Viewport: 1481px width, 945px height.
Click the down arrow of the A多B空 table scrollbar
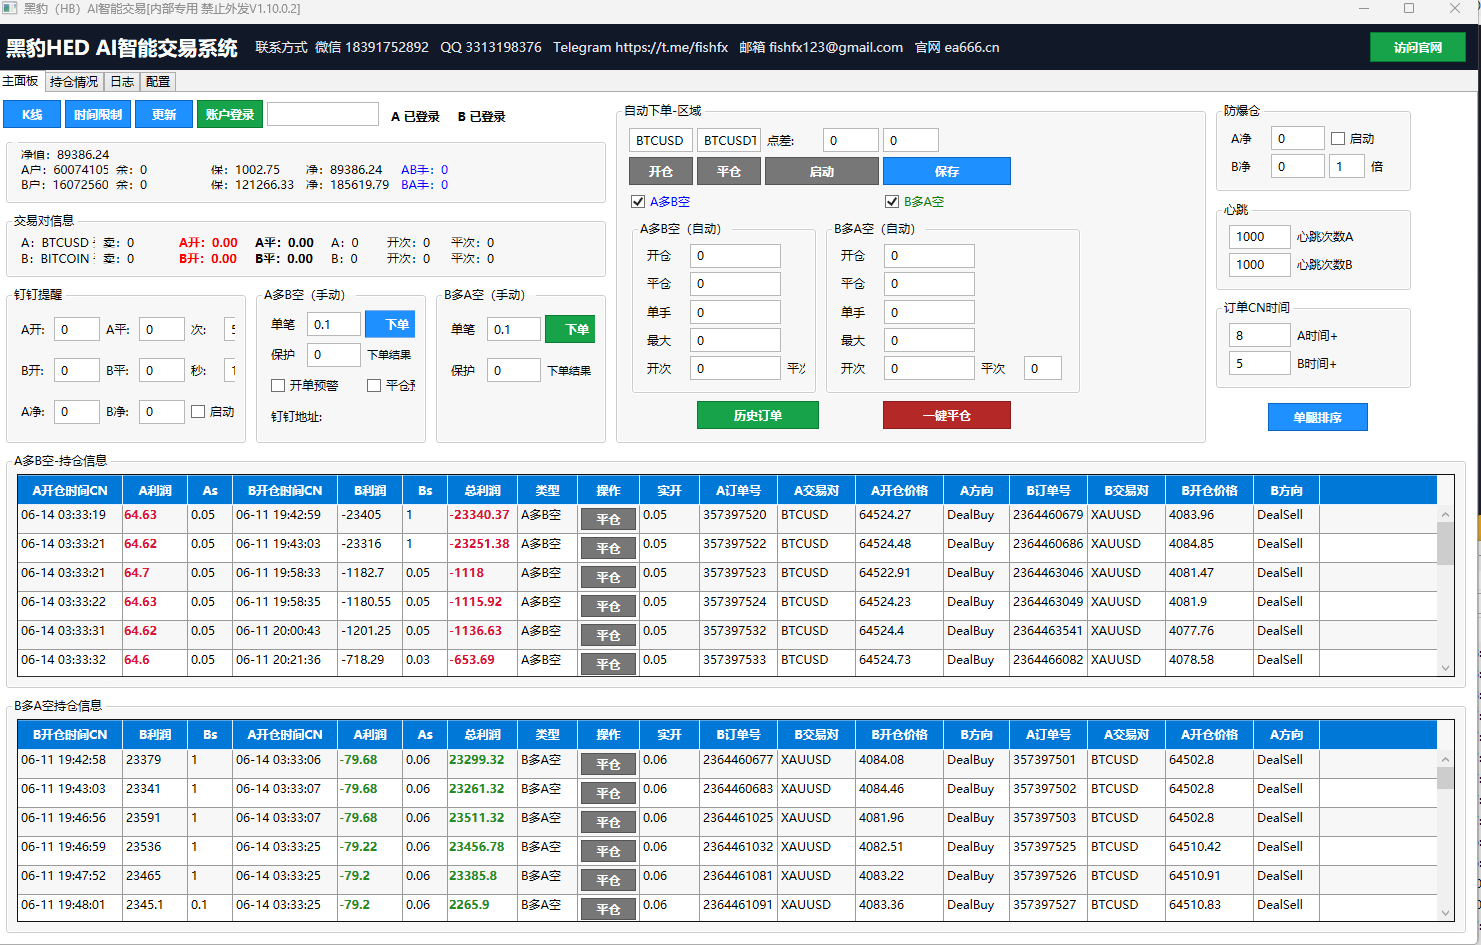pyautogui.click(x=1445, y=668)
